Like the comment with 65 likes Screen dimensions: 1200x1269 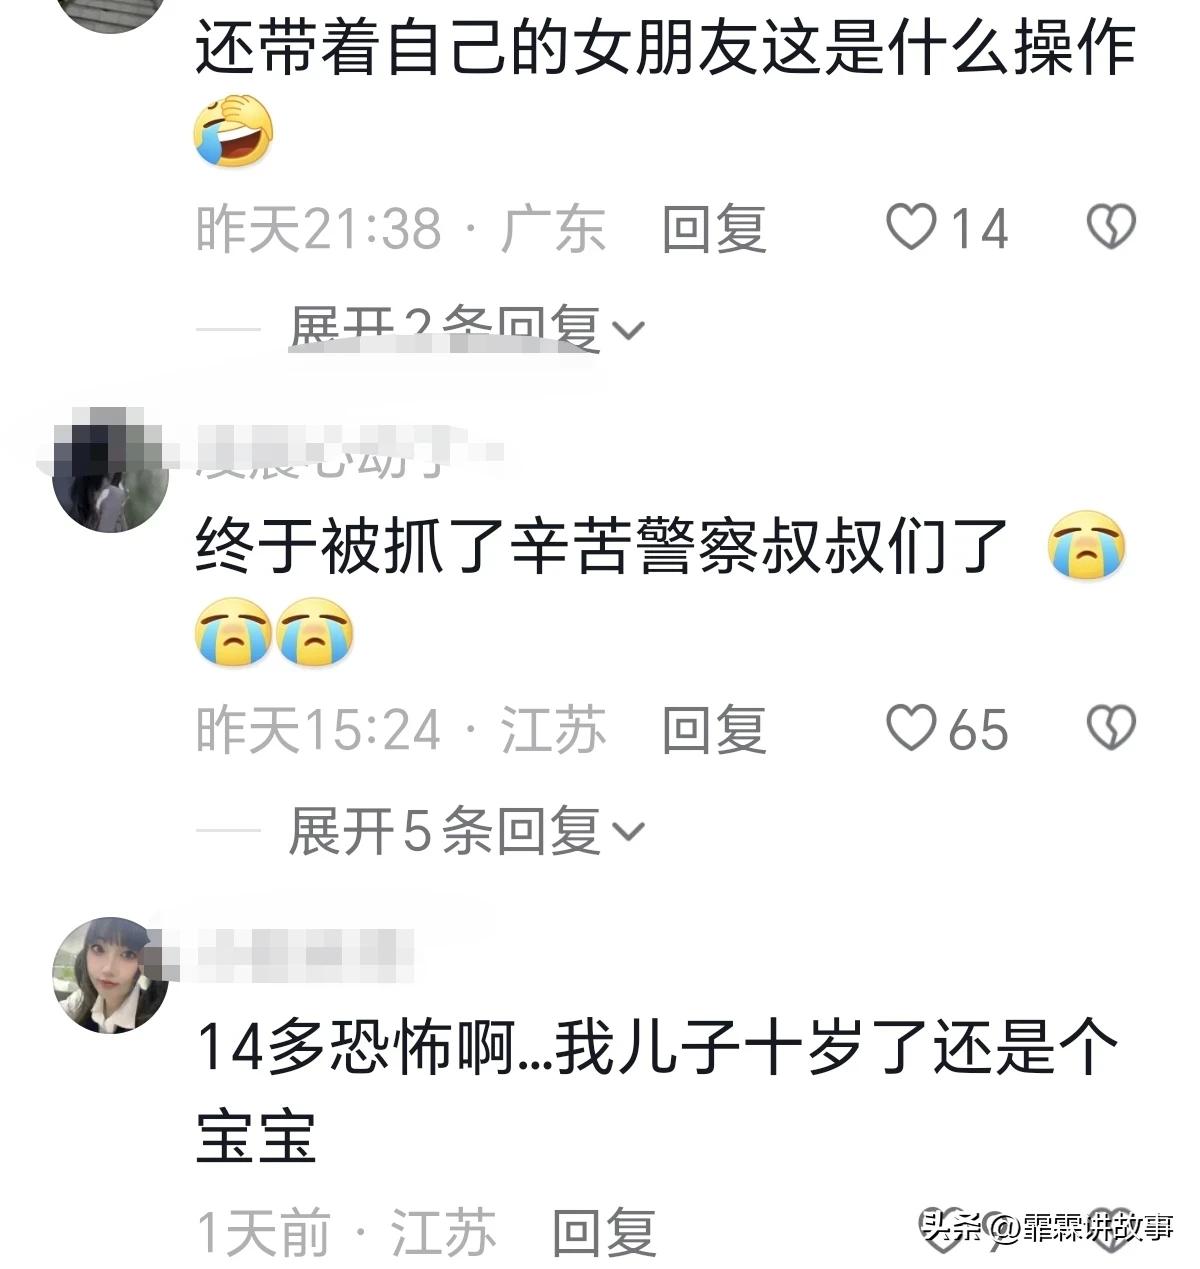click(912, 728)
